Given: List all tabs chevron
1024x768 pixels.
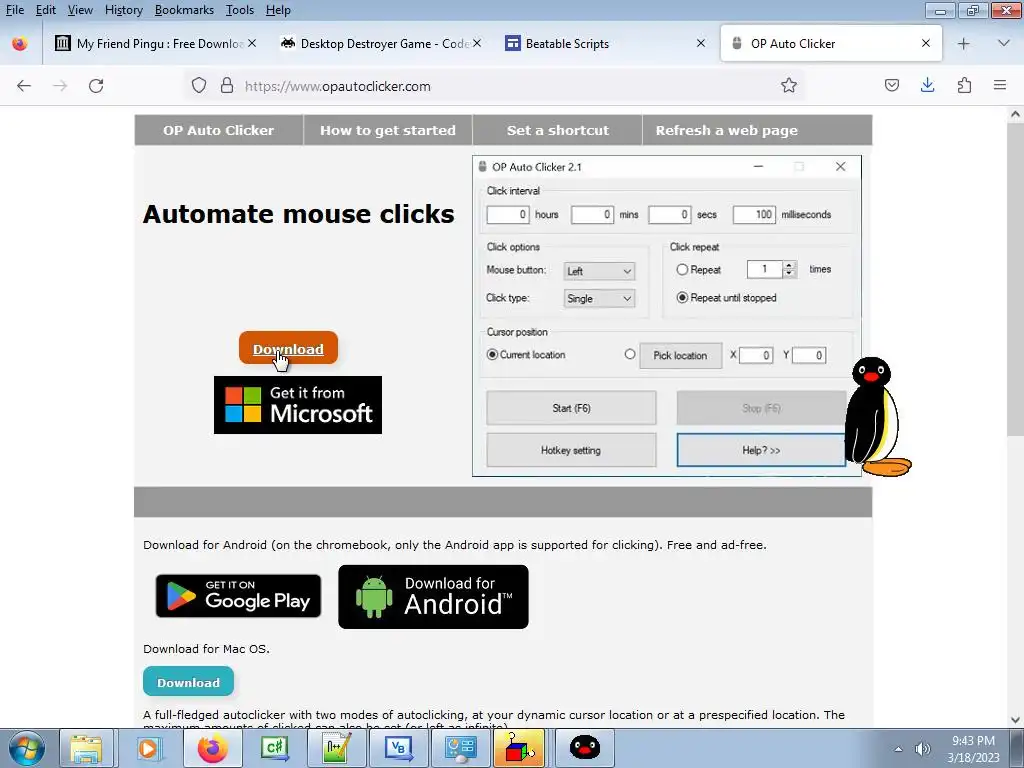Looking at the screenshot, I should (1004, 44).
